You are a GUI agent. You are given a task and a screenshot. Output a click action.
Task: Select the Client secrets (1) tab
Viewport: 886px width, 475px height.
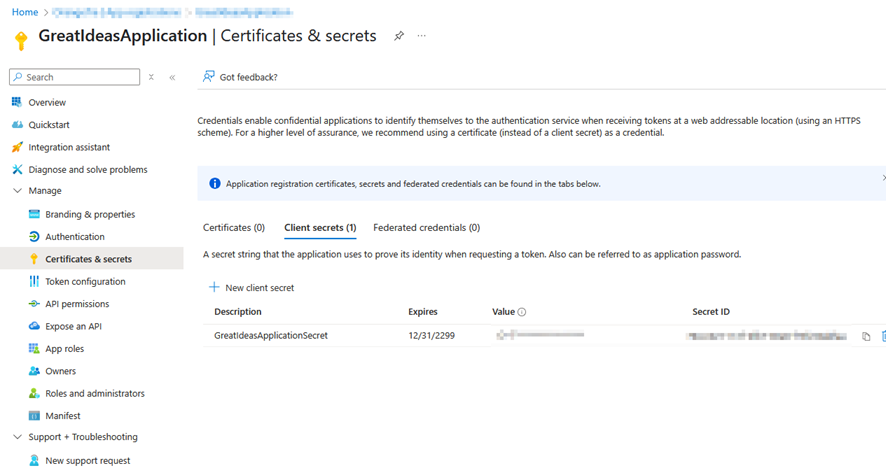pyautogui.click(x=320, y=228)
